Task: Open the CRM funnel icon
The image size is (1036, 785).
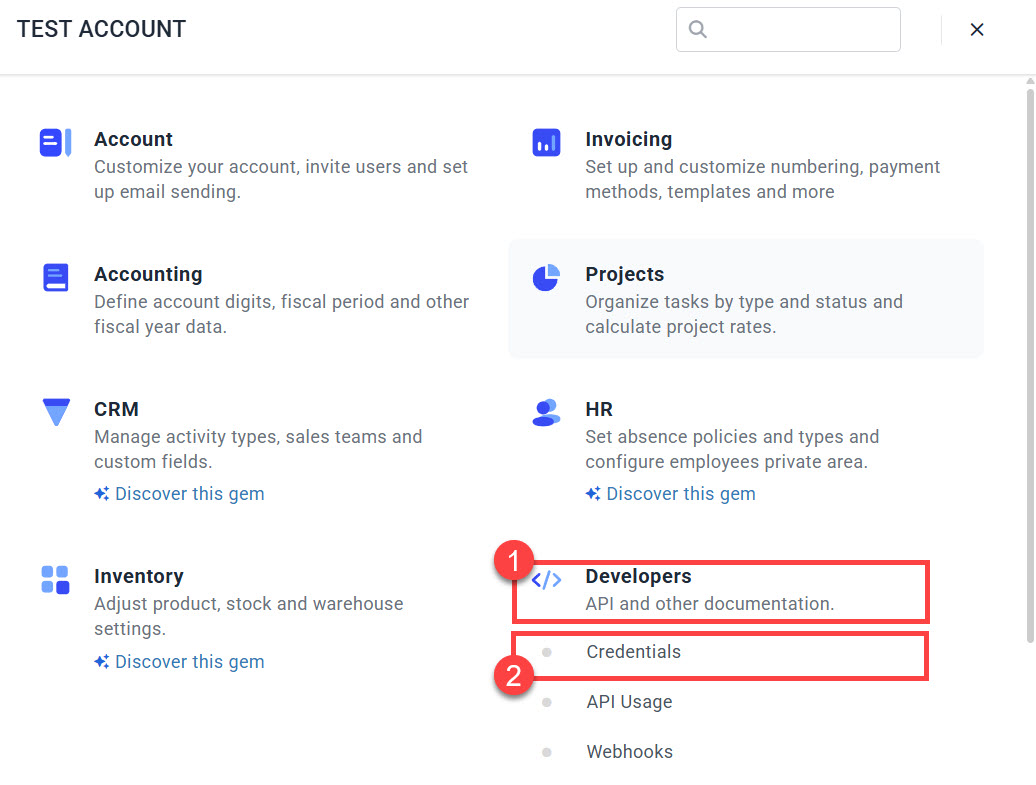Action: 56,412
